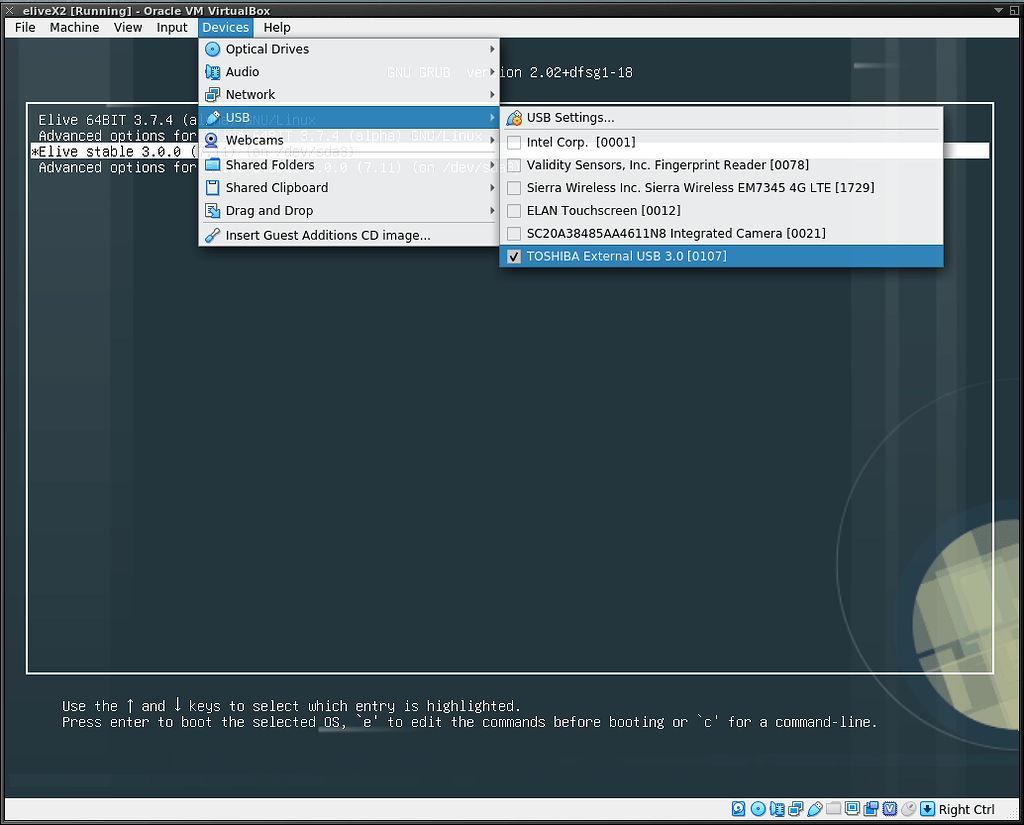Click the USB devices icon in status bar
The image size is (1024, 825).
pos(814,809)
